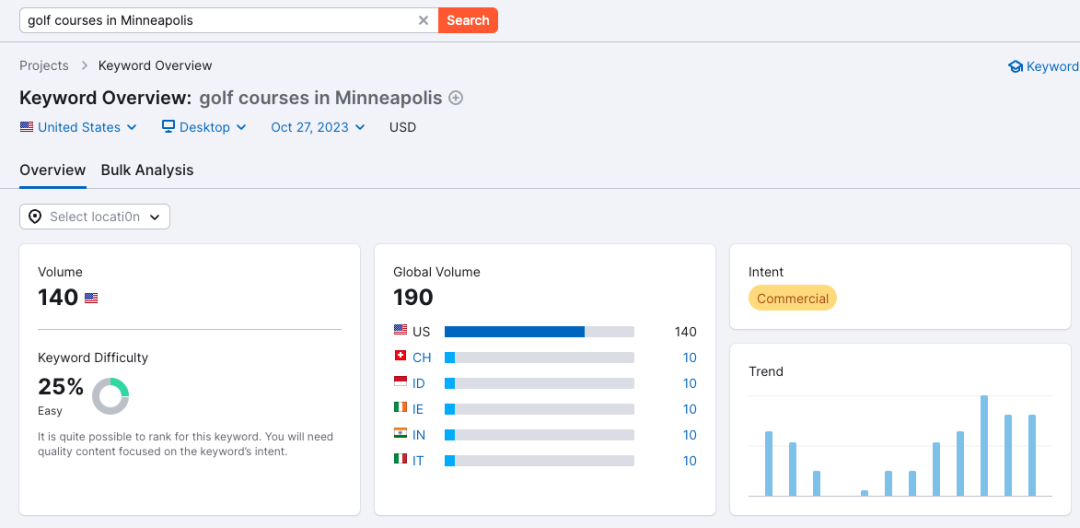Click inside the keyword search input field

pyautogui.click(x=219, y=21)
